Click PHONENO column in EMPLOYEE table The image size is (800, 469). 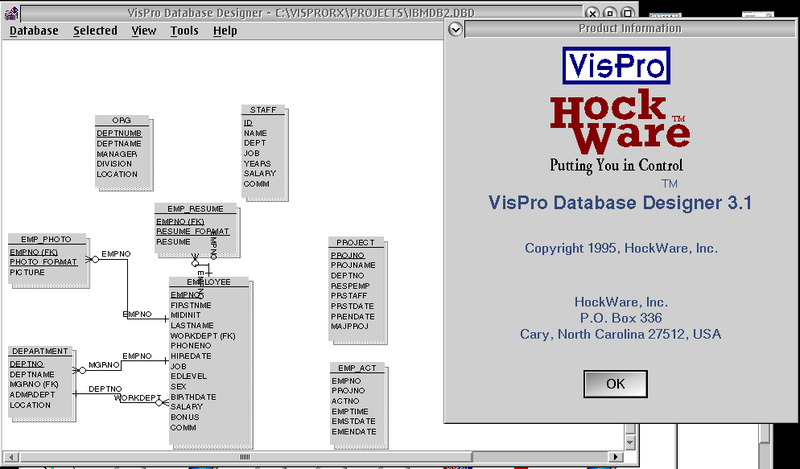click(191, 345)
